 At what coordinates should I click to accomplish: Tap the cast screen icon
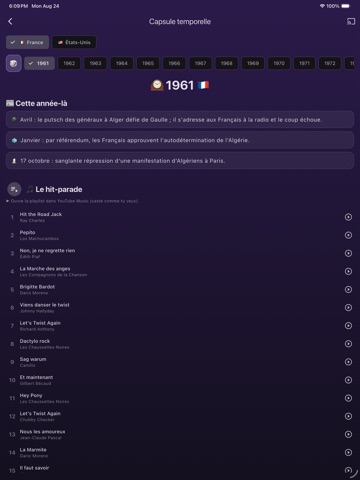(x=351, y=22)
